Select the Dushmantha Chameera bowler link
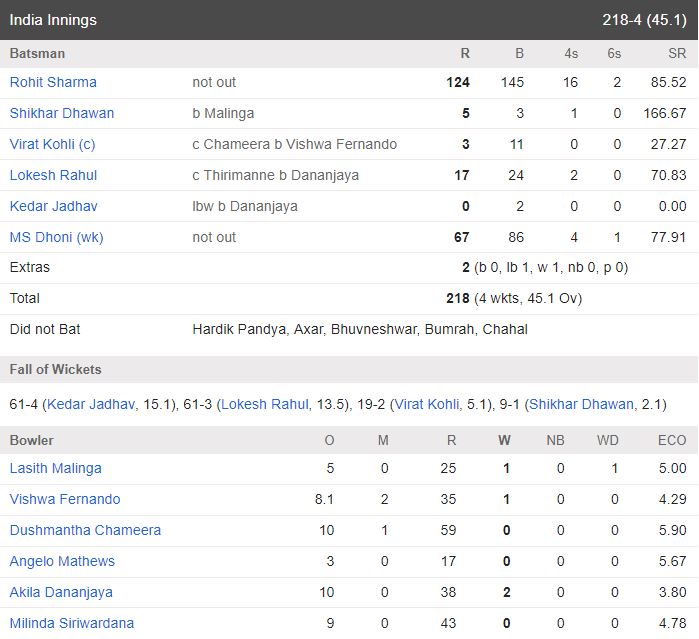699x639 pixels. click(85, 531)
